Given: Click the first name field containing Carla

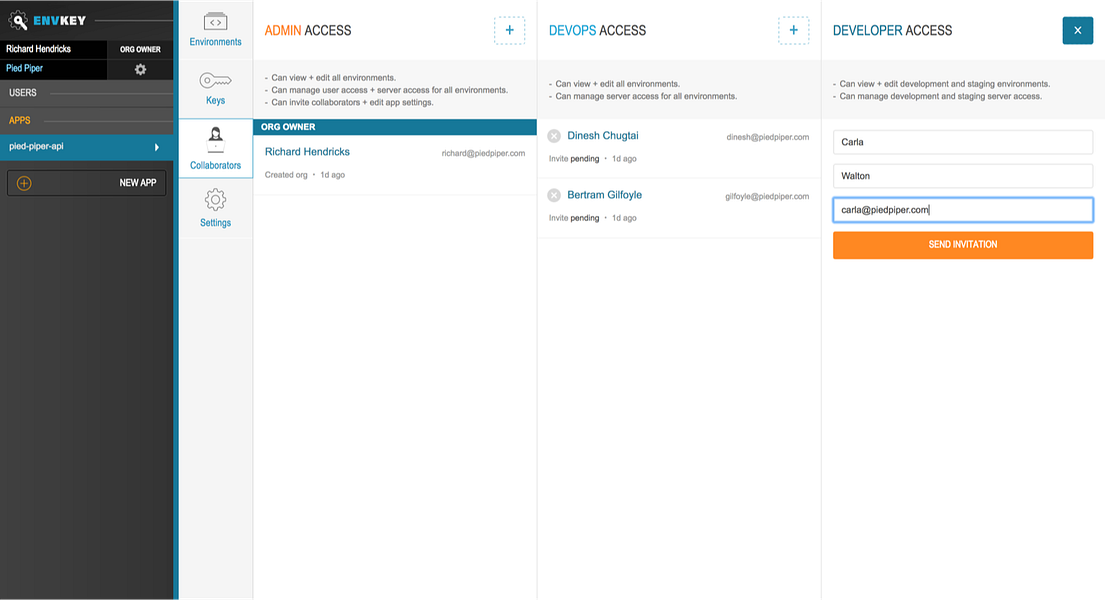Looking at the screenshot, I should (963, 142).
